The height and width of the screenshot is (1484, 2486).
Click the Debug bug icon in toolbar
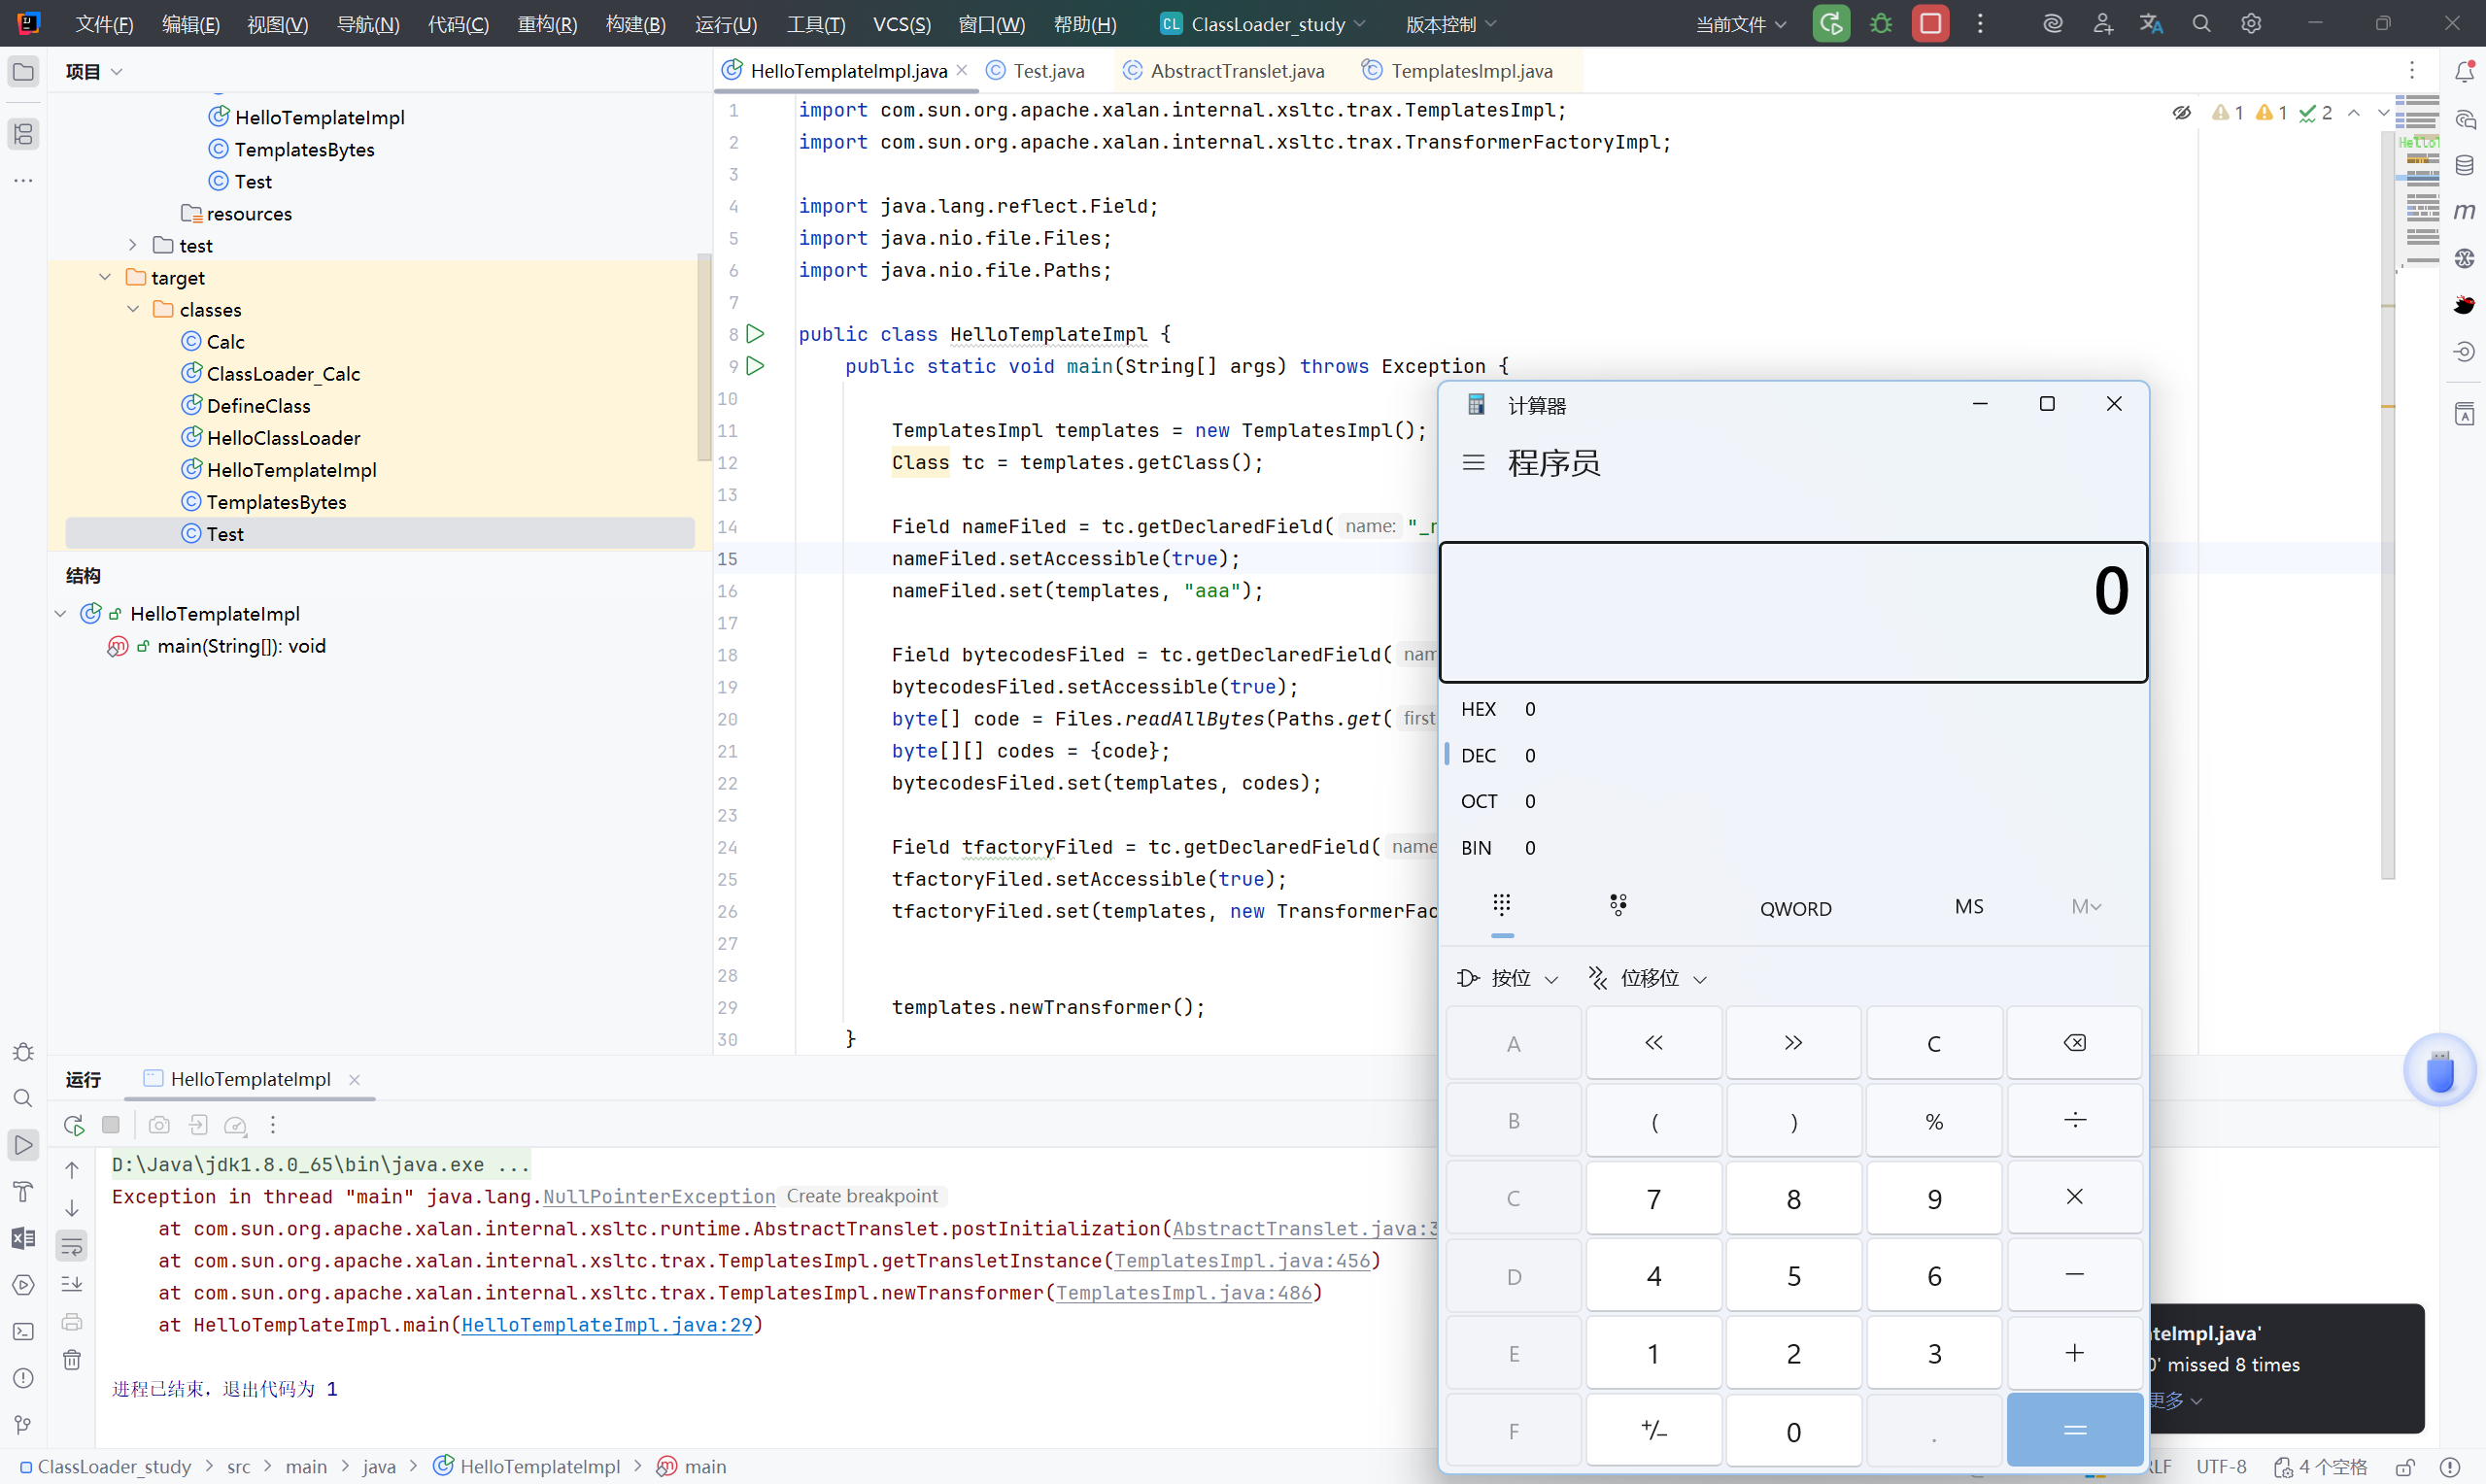coord(1881,24)
